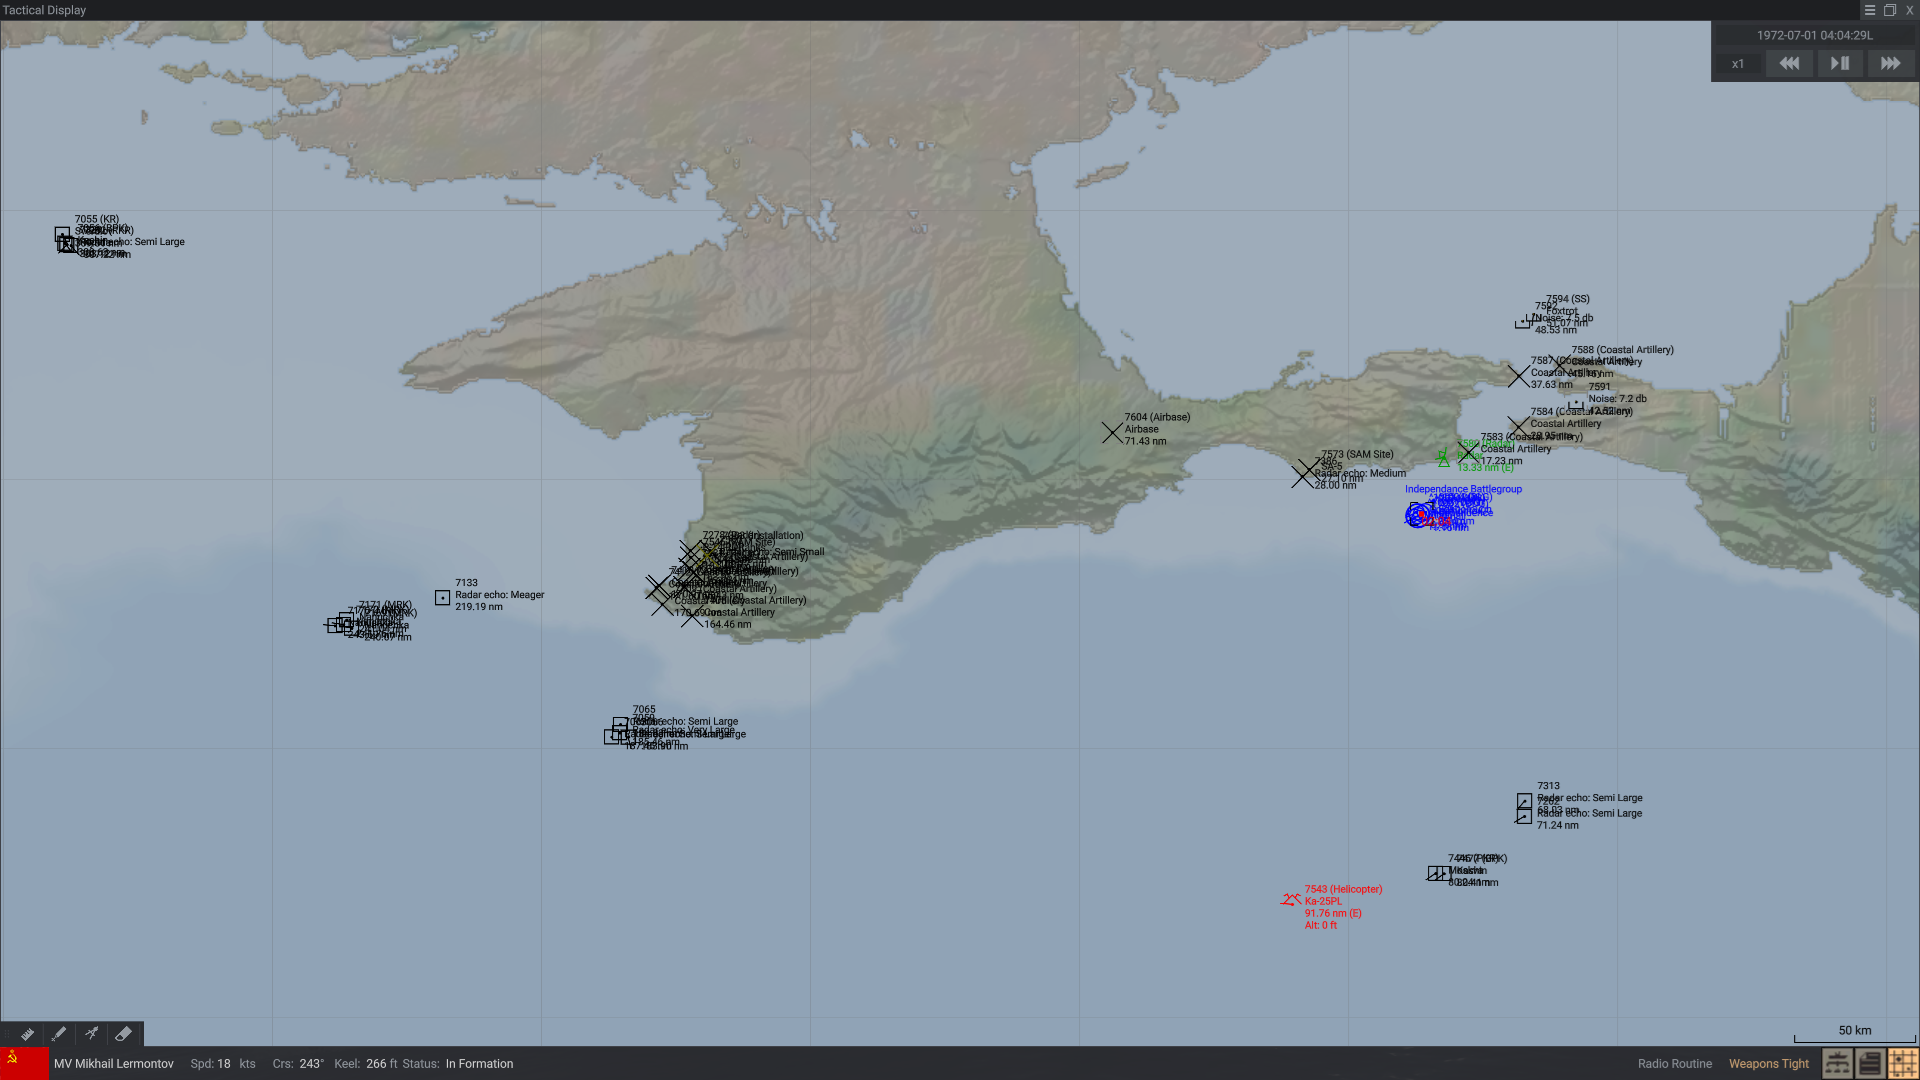Select the Ka-25PL helicopter contact 7543
The height and width of the screenshot is (1080, 1920).
pyautogui.click(x=1291, y=900)
